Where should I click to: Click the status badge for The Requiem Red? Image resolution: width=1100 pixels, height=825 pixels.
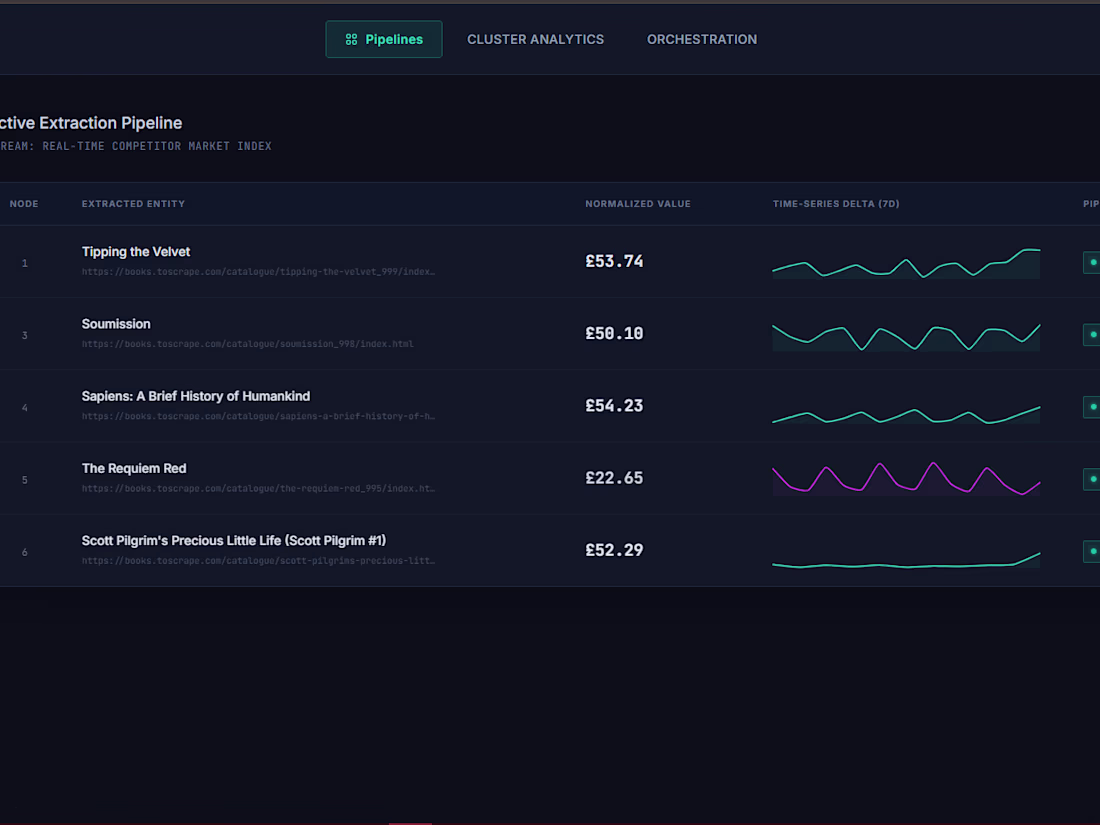point(1092,479)
